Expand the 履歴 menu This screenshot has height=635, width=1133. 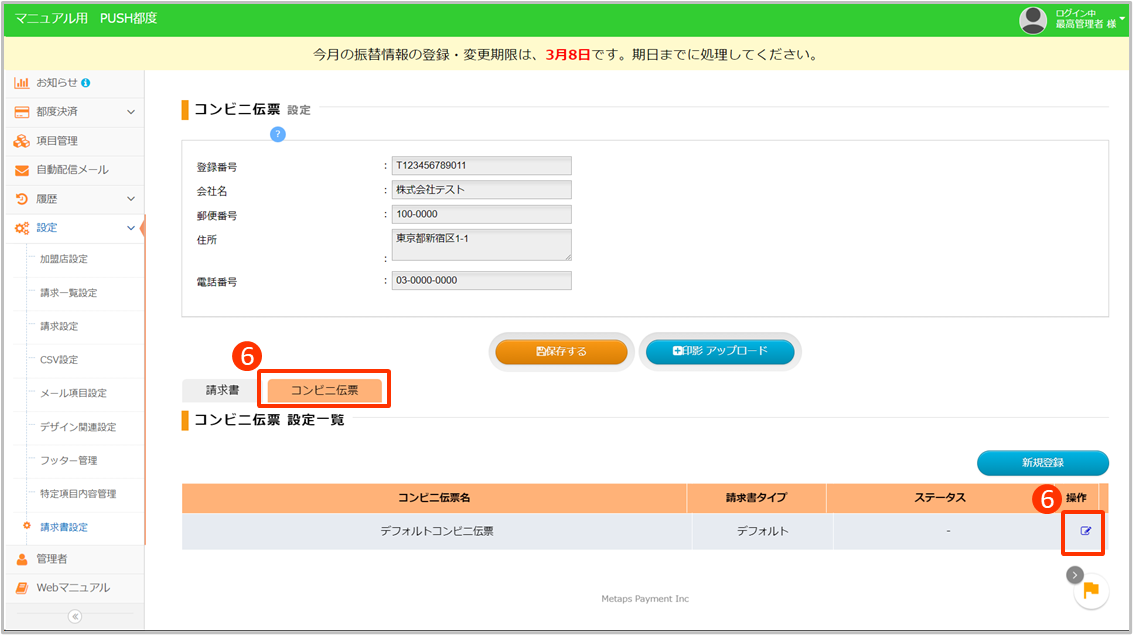click(x=74, y=199)
